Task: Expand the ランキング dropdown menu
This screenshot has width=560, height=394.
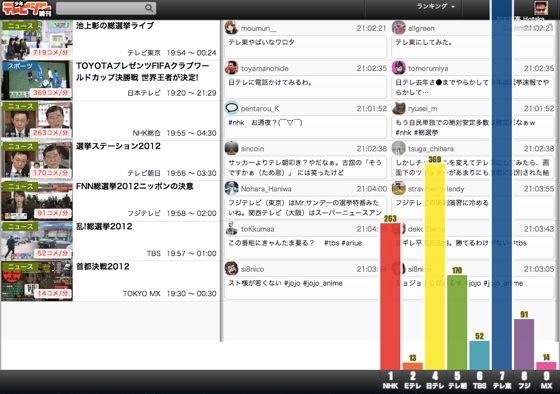Action: (x=436, y=6)
